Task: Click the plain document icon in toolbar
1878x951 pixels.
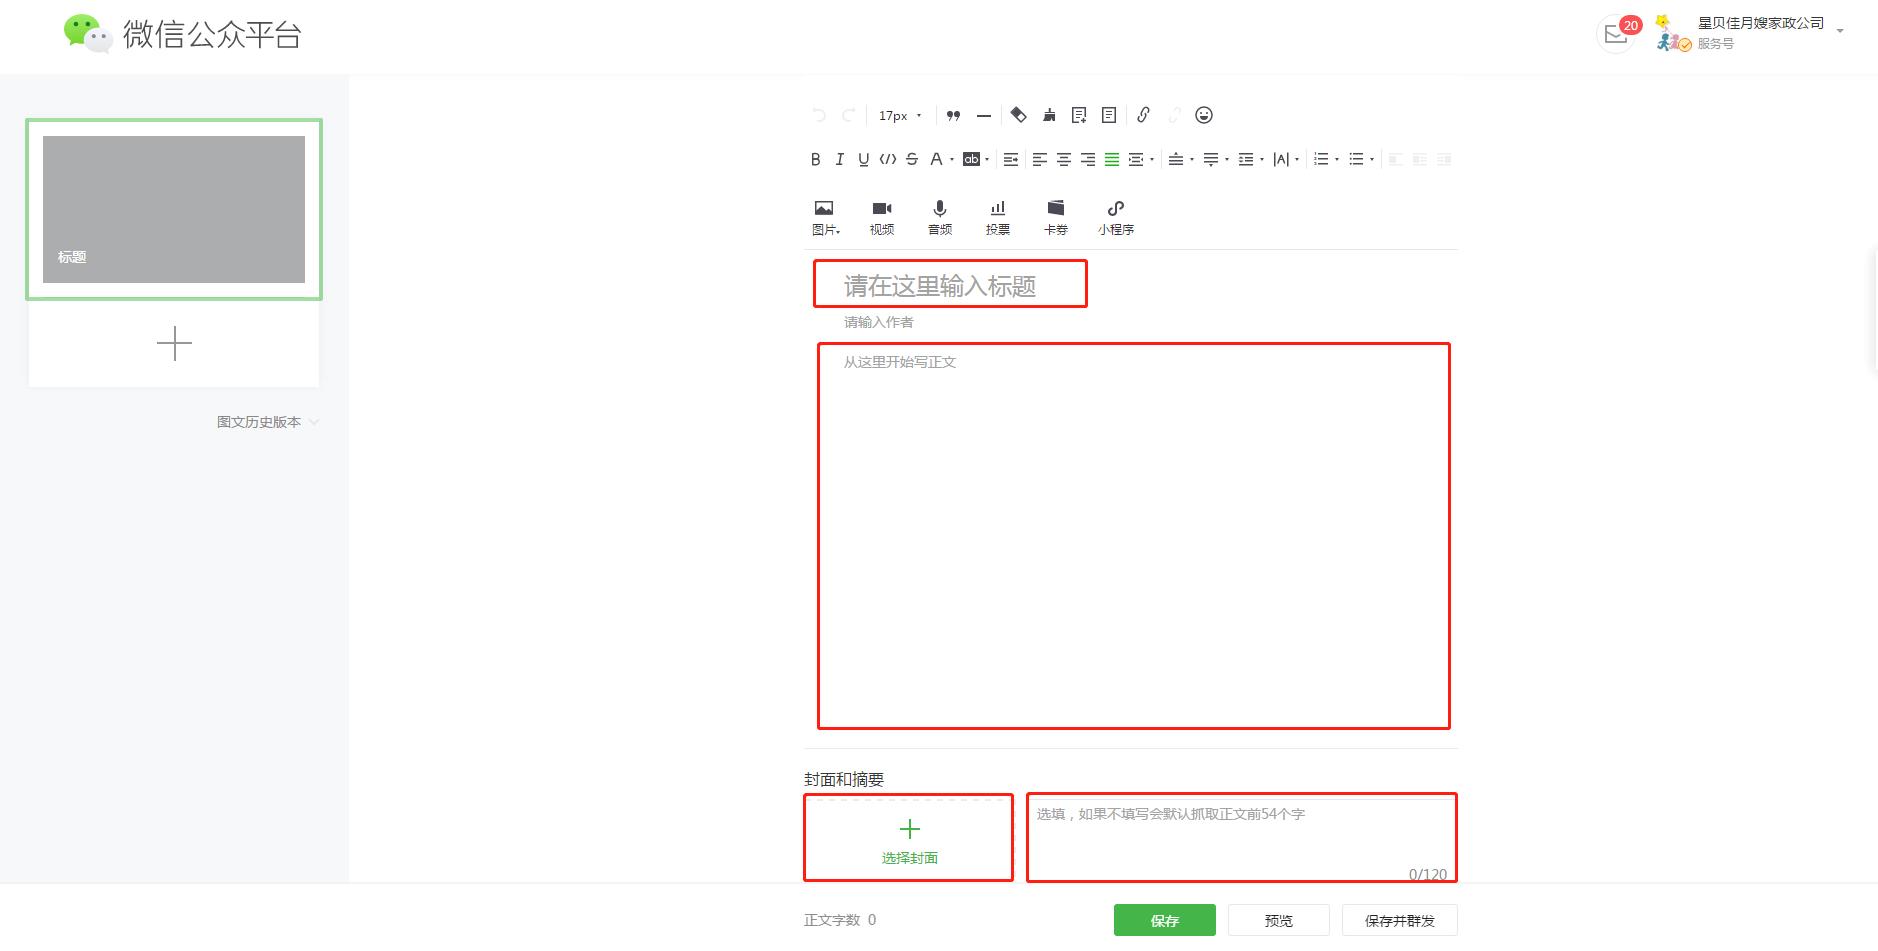Action: pos(1109,115)
